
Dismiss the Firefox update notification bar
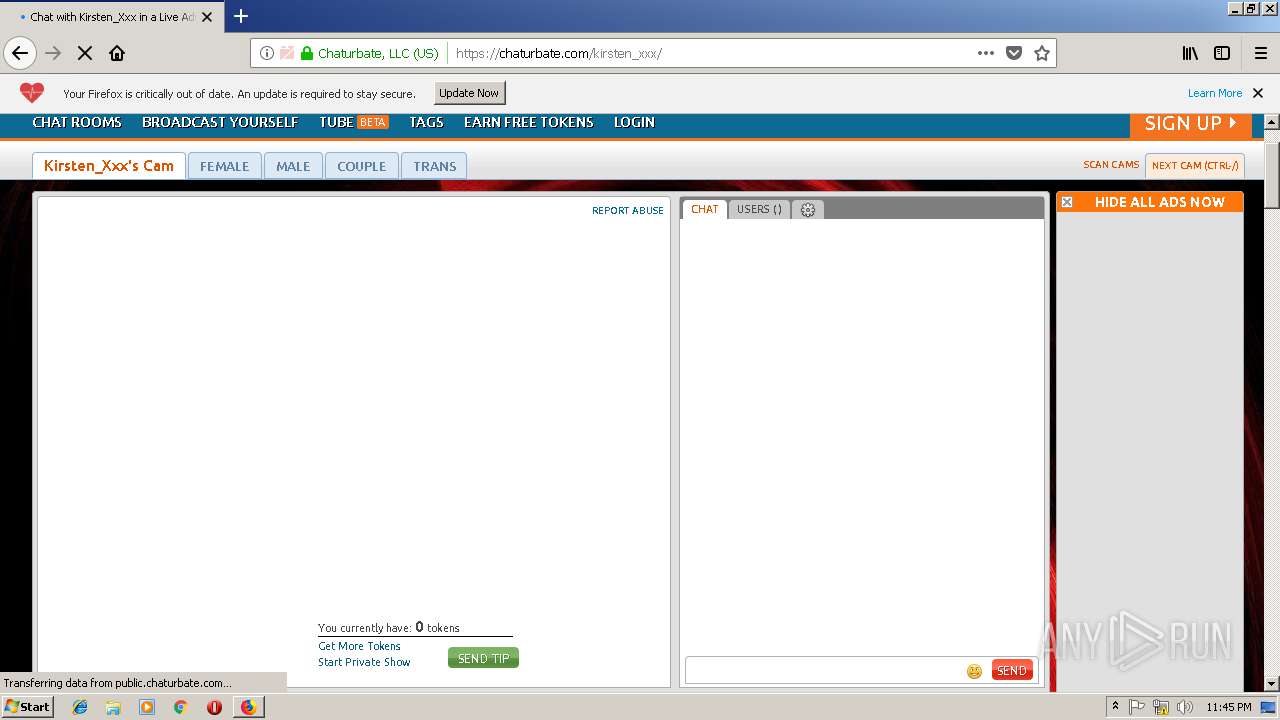[1258, 93]
